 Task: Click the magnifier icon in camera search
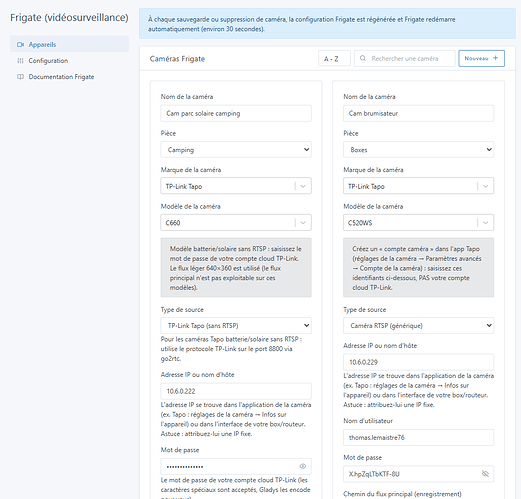[x=363, y=58]
